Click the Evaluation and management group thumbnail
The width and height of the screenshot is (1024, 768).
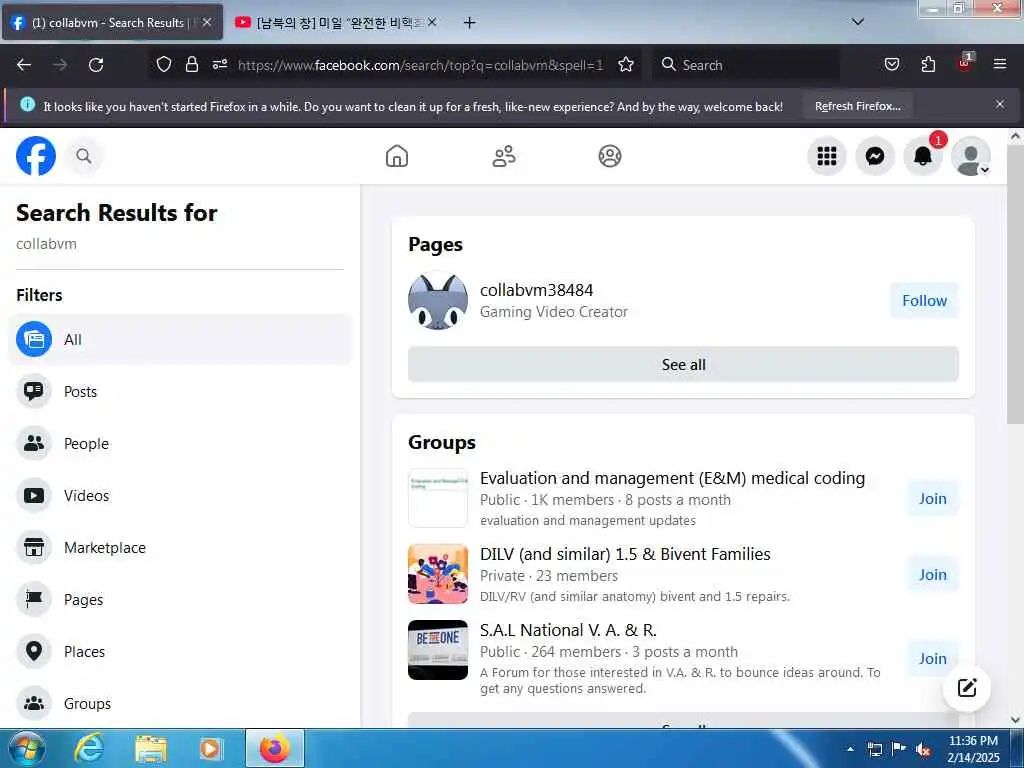(438, 498)
